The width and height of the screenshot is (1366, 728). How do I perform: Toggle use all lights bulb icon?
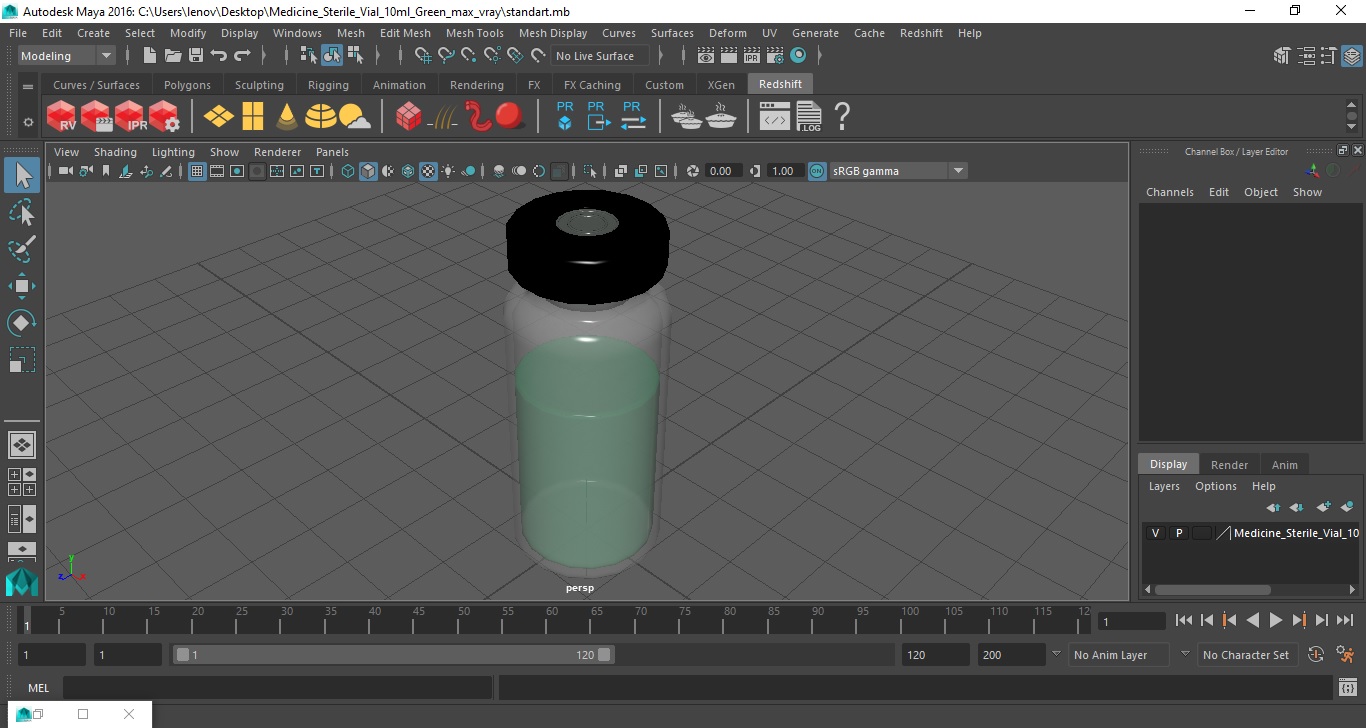[448, 171]
